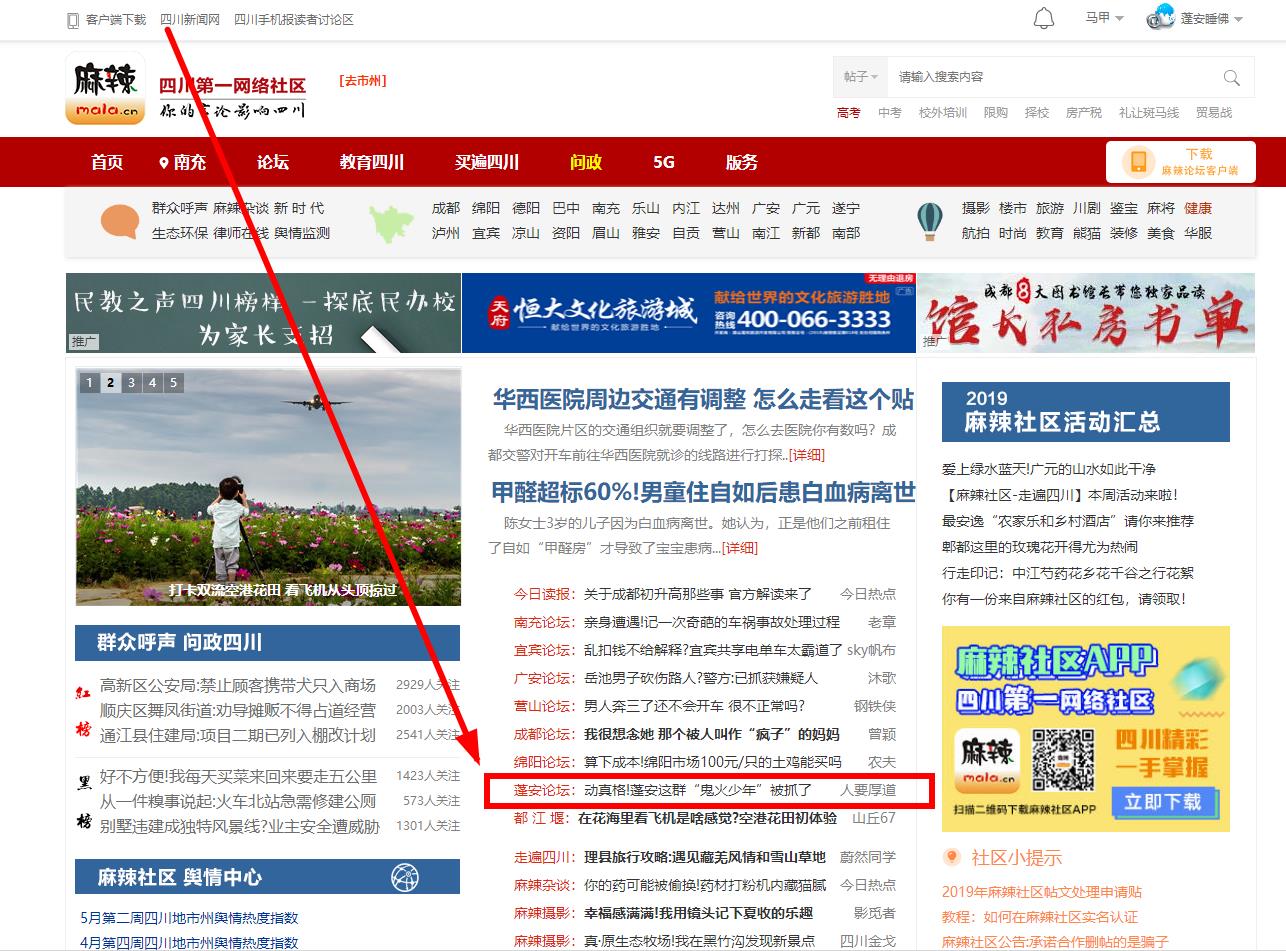This screenshot has height=951, width=1286.
Task: Click the 客户端下载 phone icon
Action: coord(73,20)
